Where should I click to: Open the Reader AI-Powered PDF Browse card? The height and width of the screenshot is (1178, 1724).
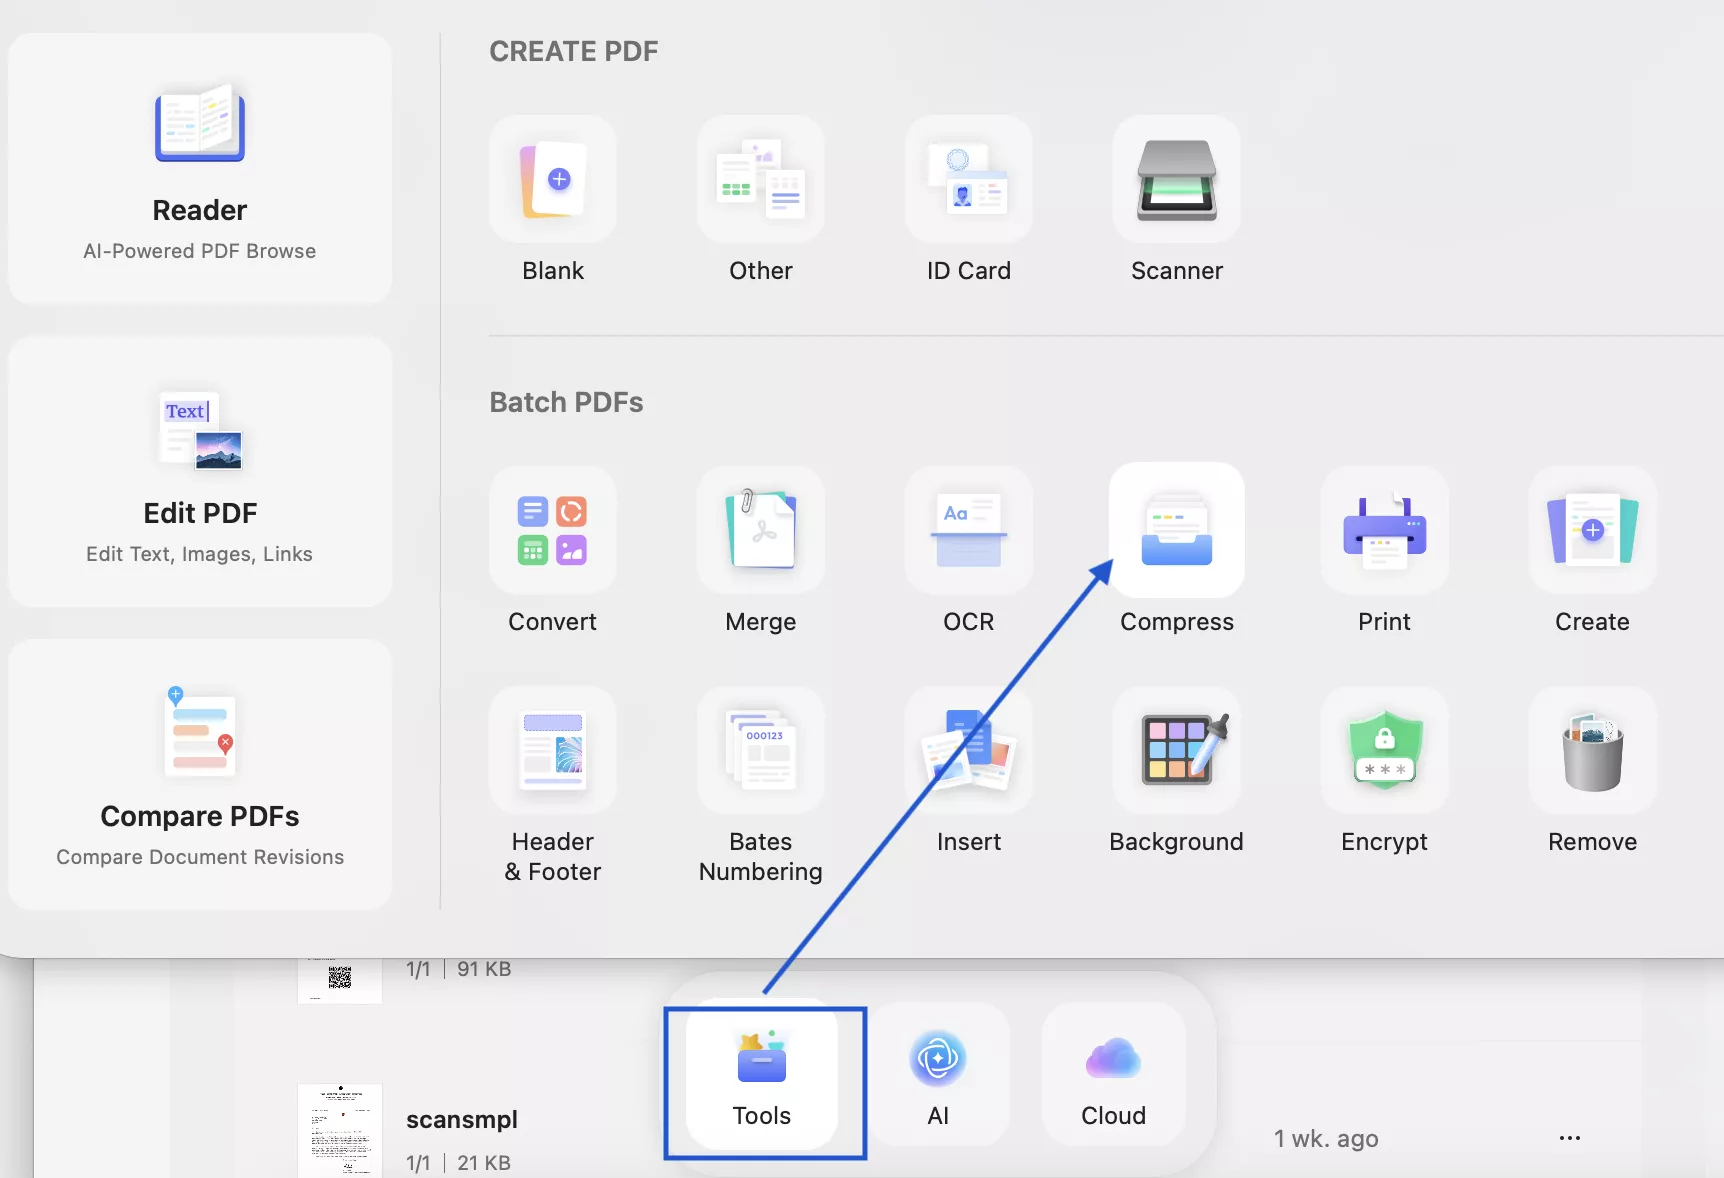point(200,168)
